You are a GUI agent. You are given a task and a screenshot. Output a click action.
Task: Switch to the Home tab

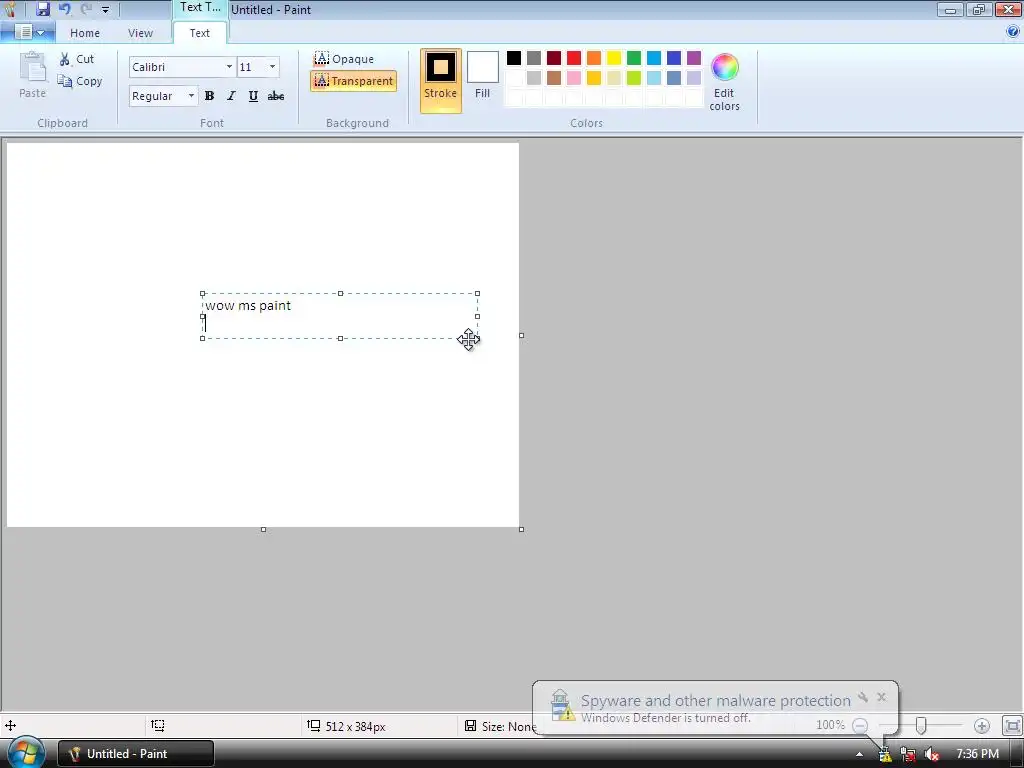click(x=85, y=33)
